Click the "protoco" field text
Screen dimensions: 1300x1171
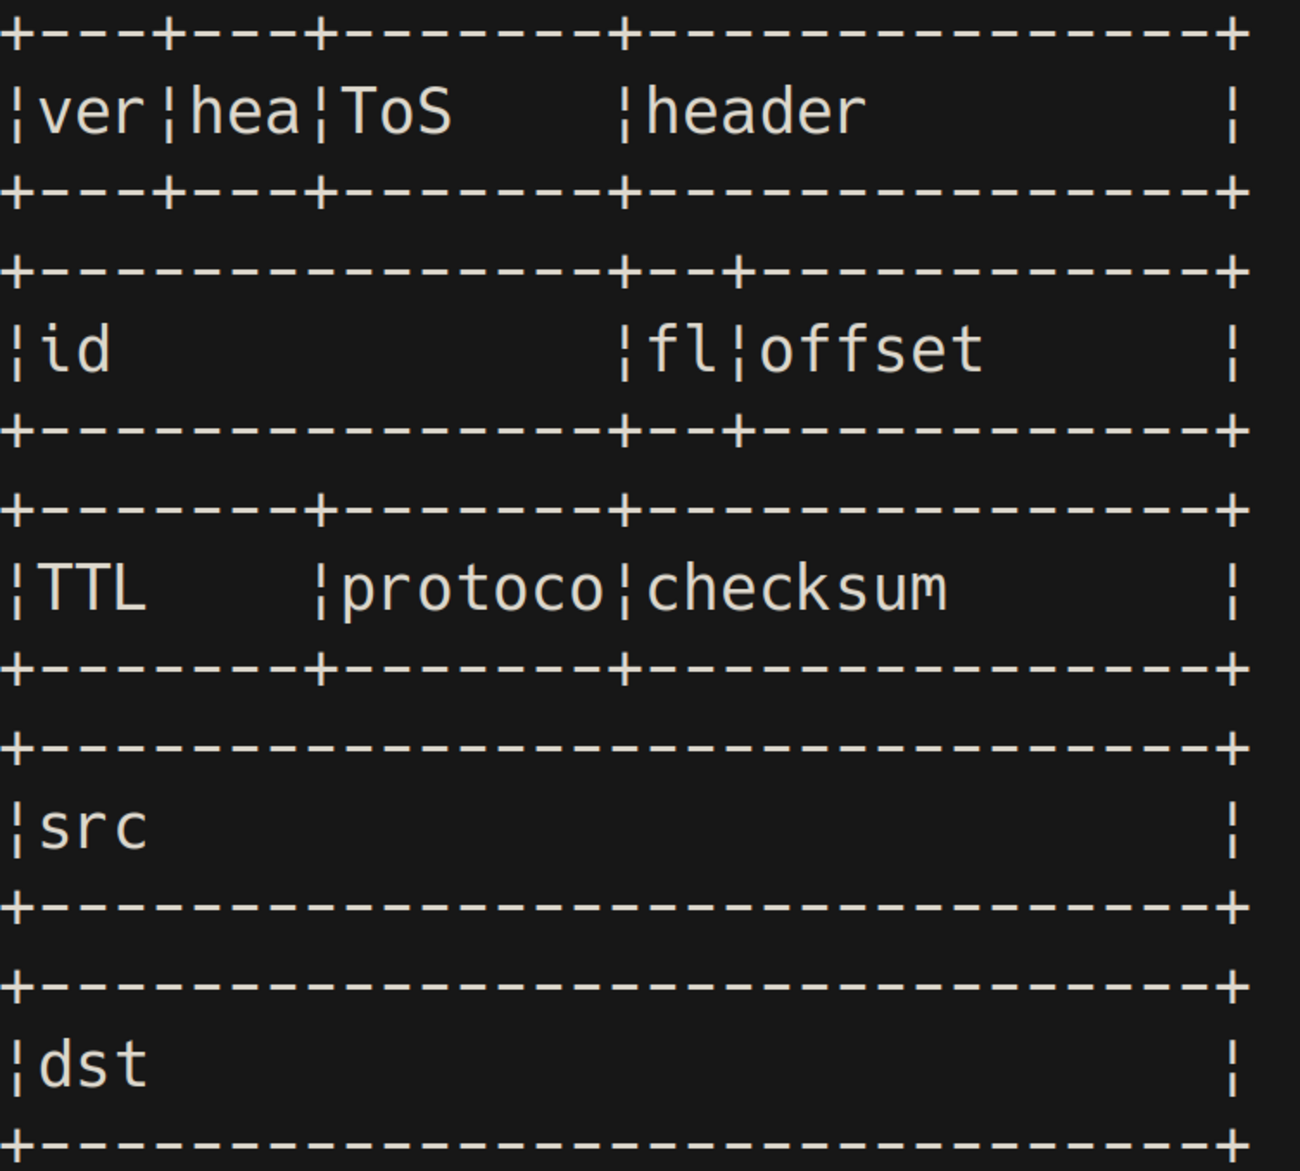(x=472, y=591)
